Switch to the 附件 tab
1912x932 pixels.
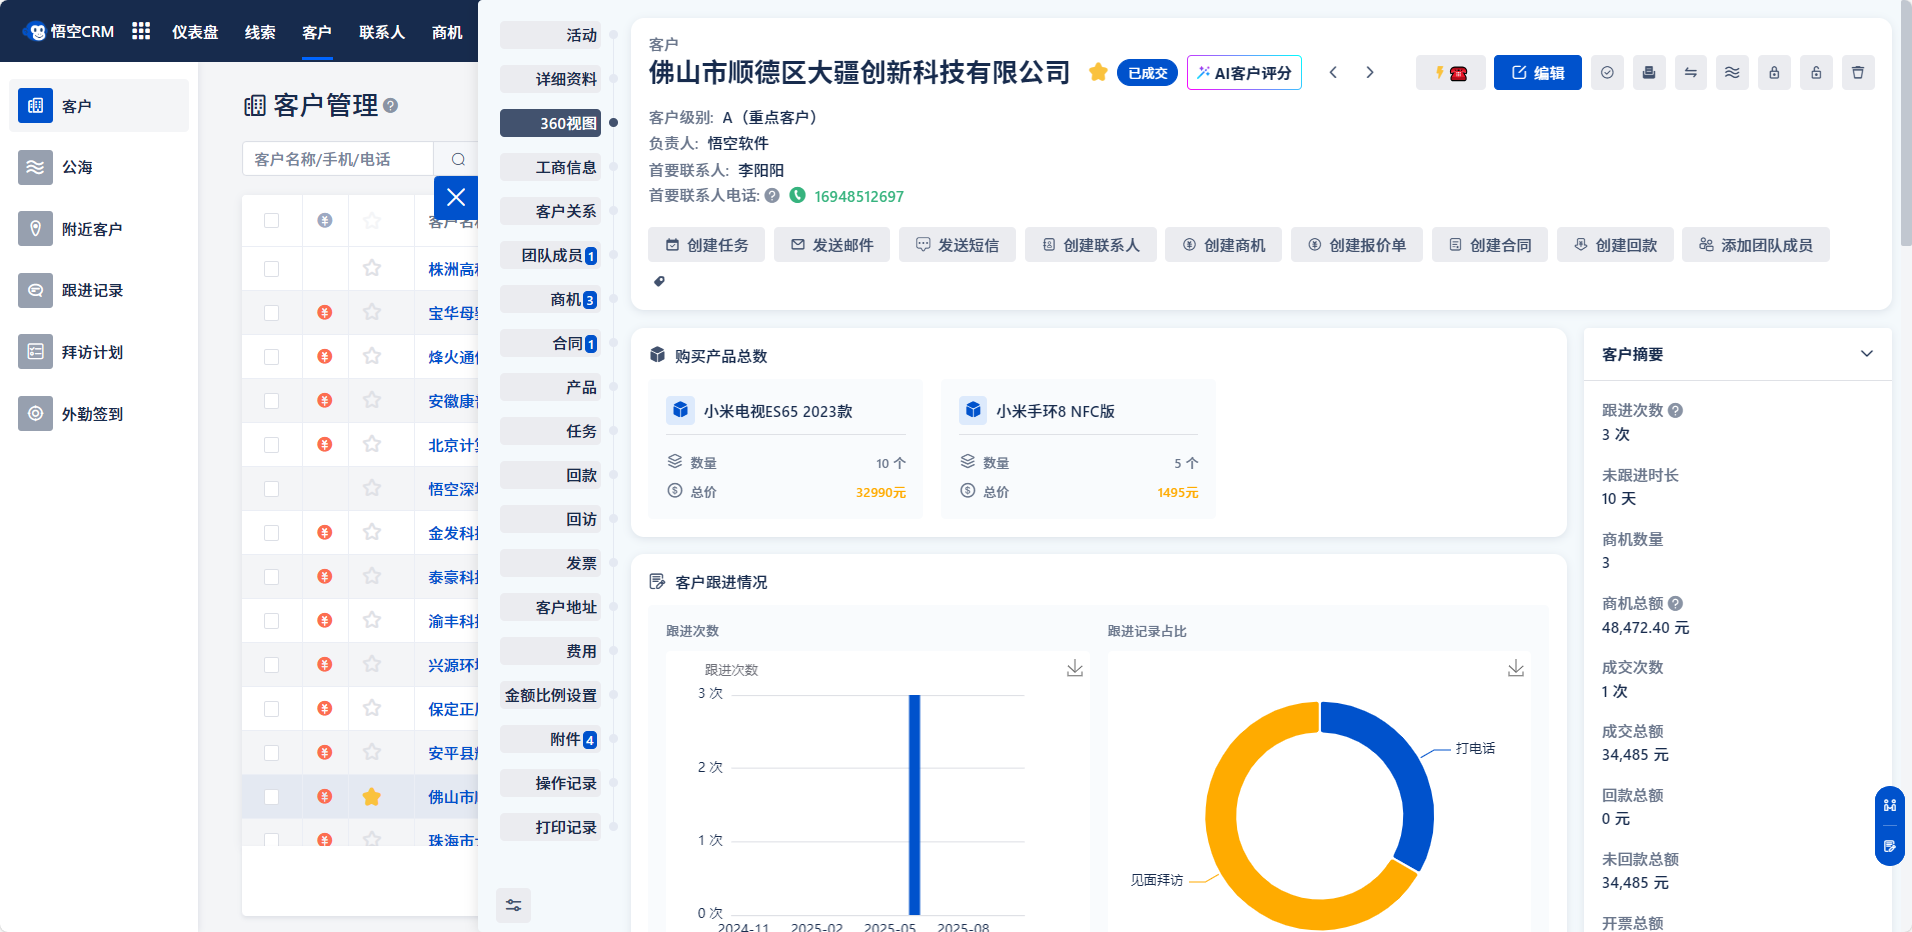coord(550,739)
